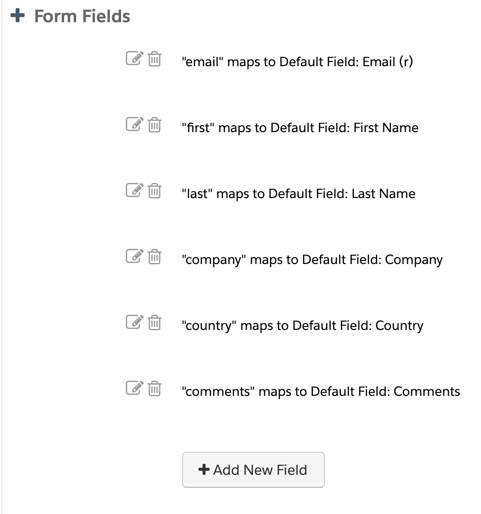Select the company maps to Company text
Screen dimensions: 481x514
(312, 260)
